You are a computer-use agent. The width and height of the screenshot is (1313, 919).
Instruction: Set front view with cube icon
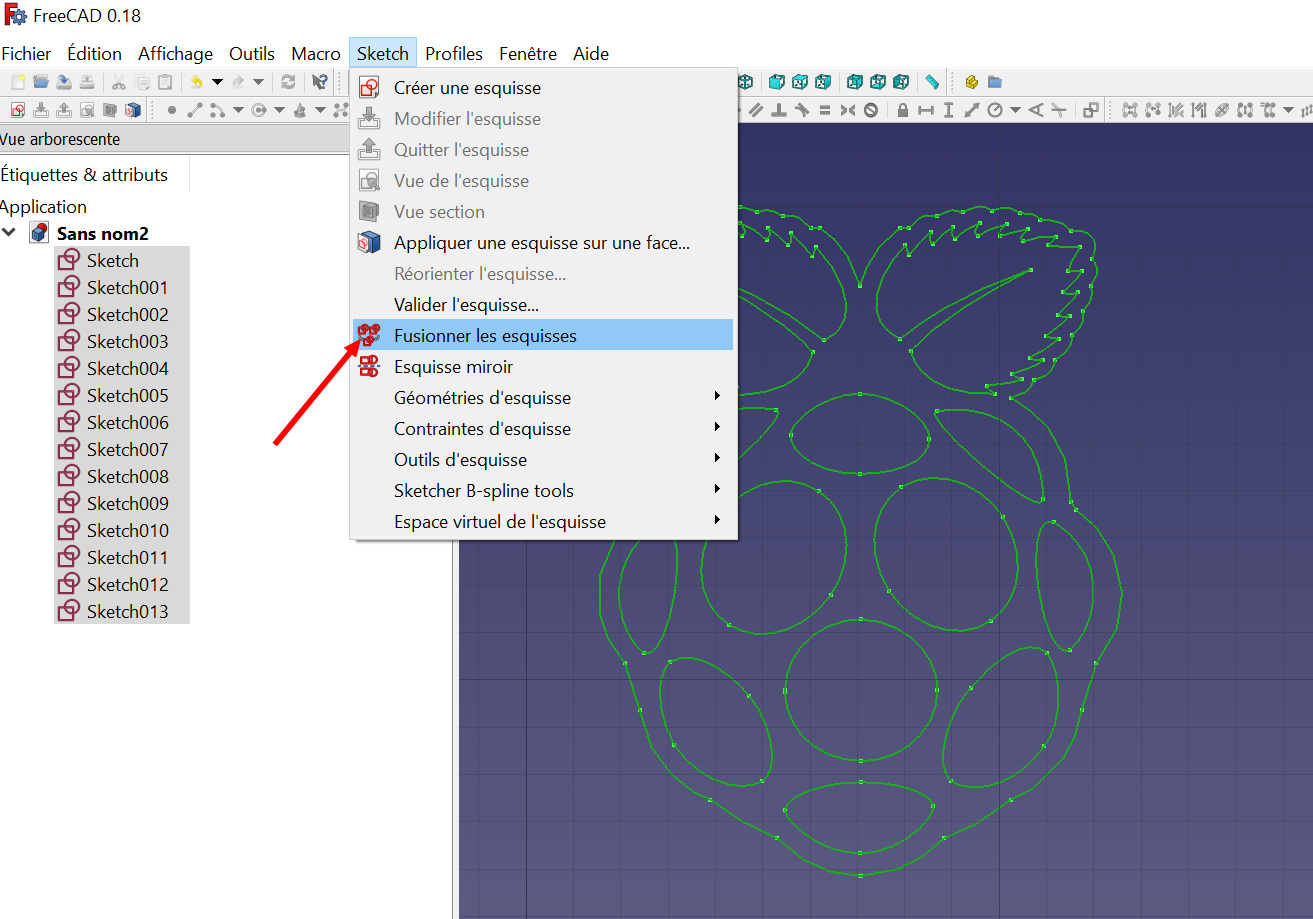(777, 82)
